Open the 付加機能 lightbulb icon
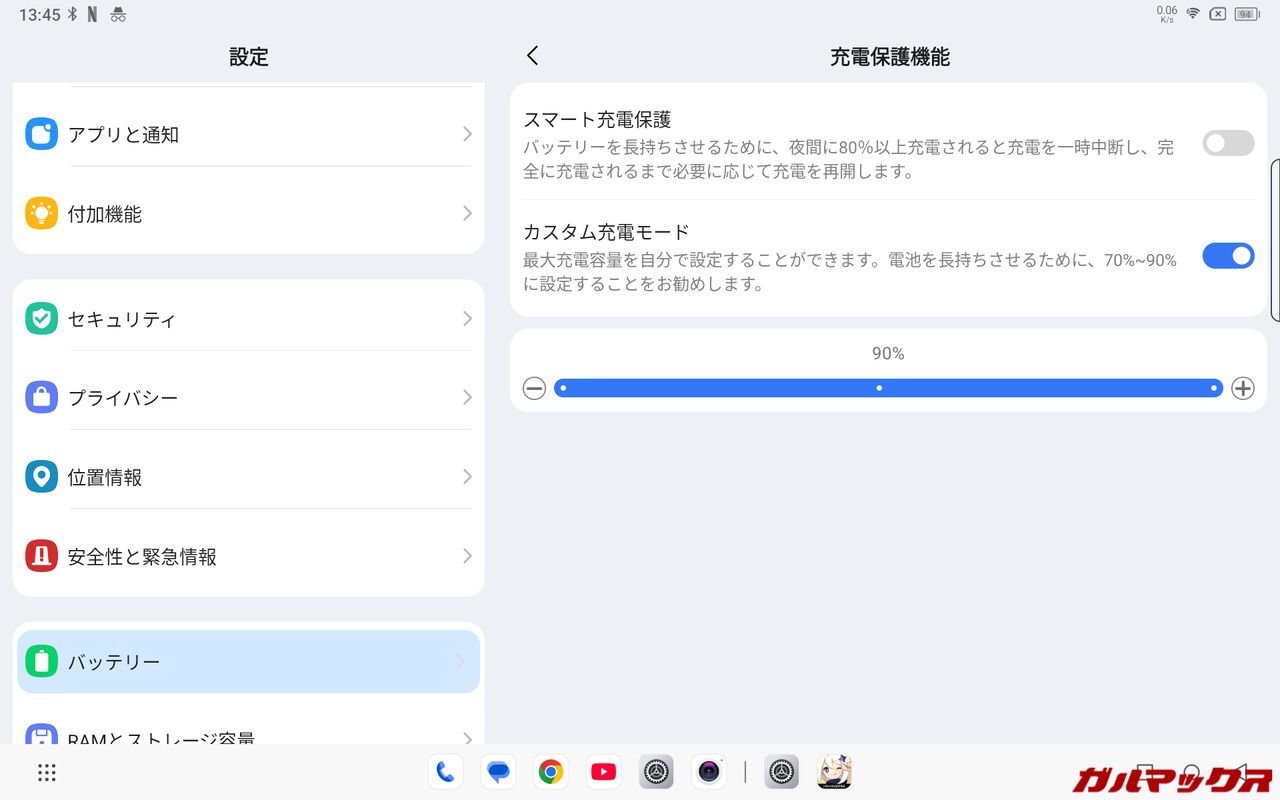This screenshot has width=1280, height=800. point(41,213)
